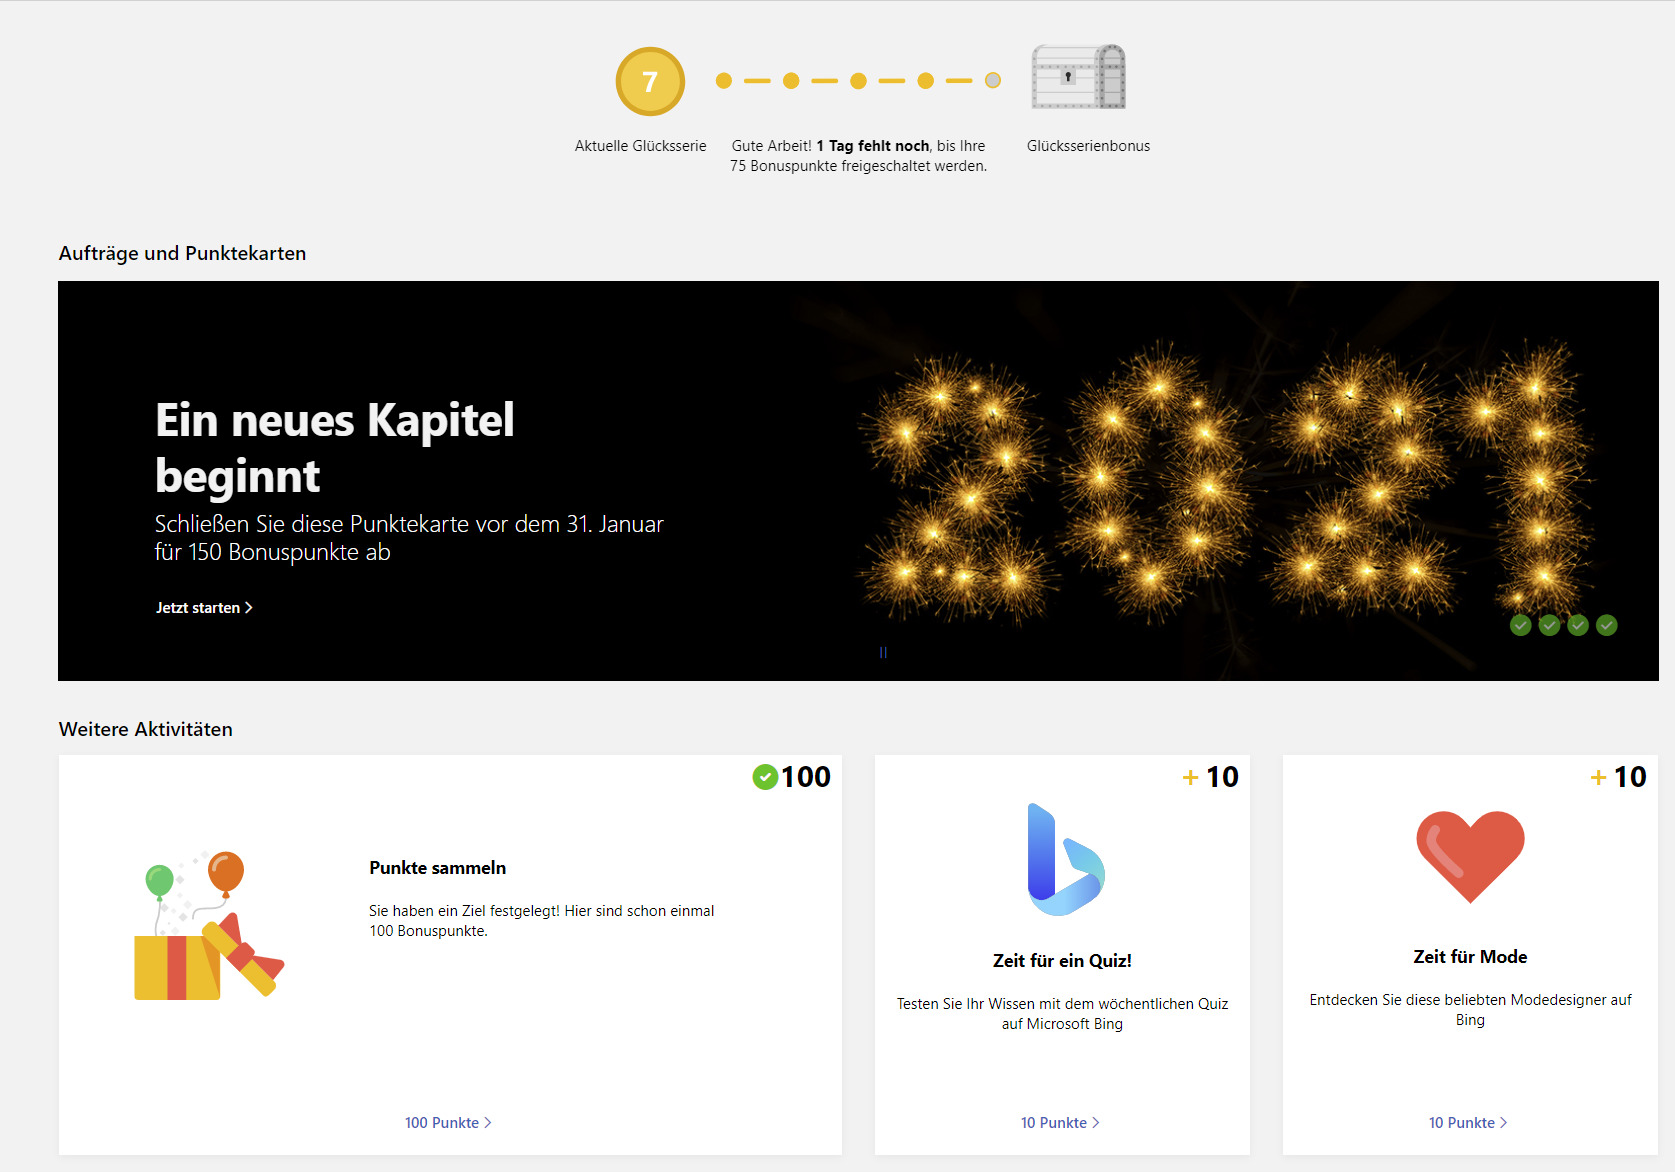Click the treasure chest streak bonus icon
Screen dimensions: 1675x1173
click(1078, 77)
